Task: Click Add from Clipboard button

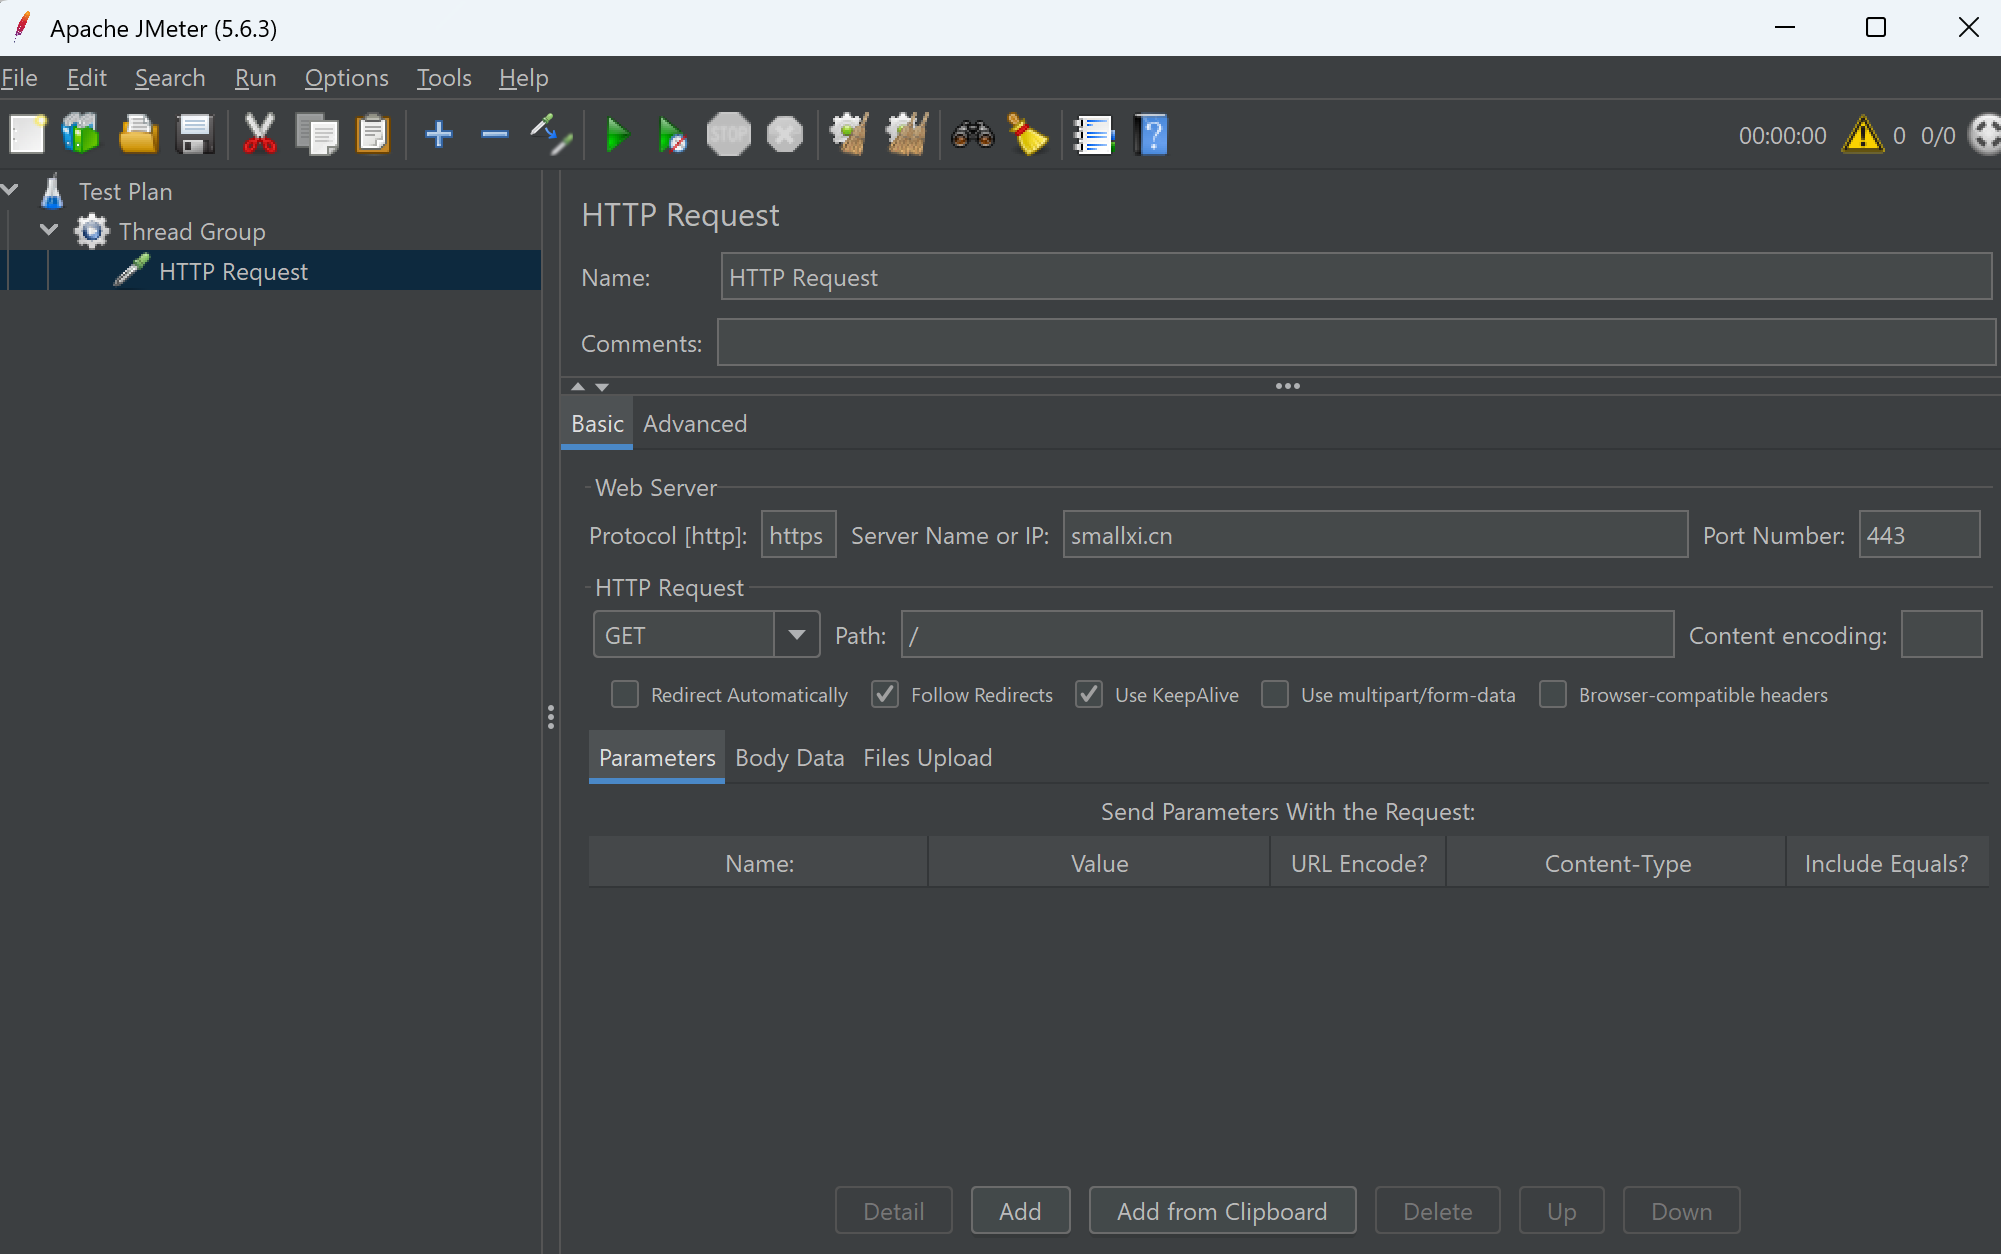Action: tap(1222, 1211)
